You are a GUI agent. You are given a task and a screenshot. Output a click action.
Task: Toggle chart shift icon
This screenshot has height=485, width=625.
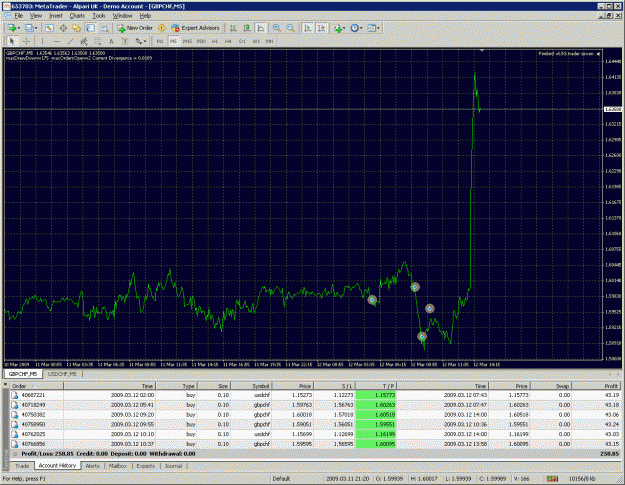point(321,28)
